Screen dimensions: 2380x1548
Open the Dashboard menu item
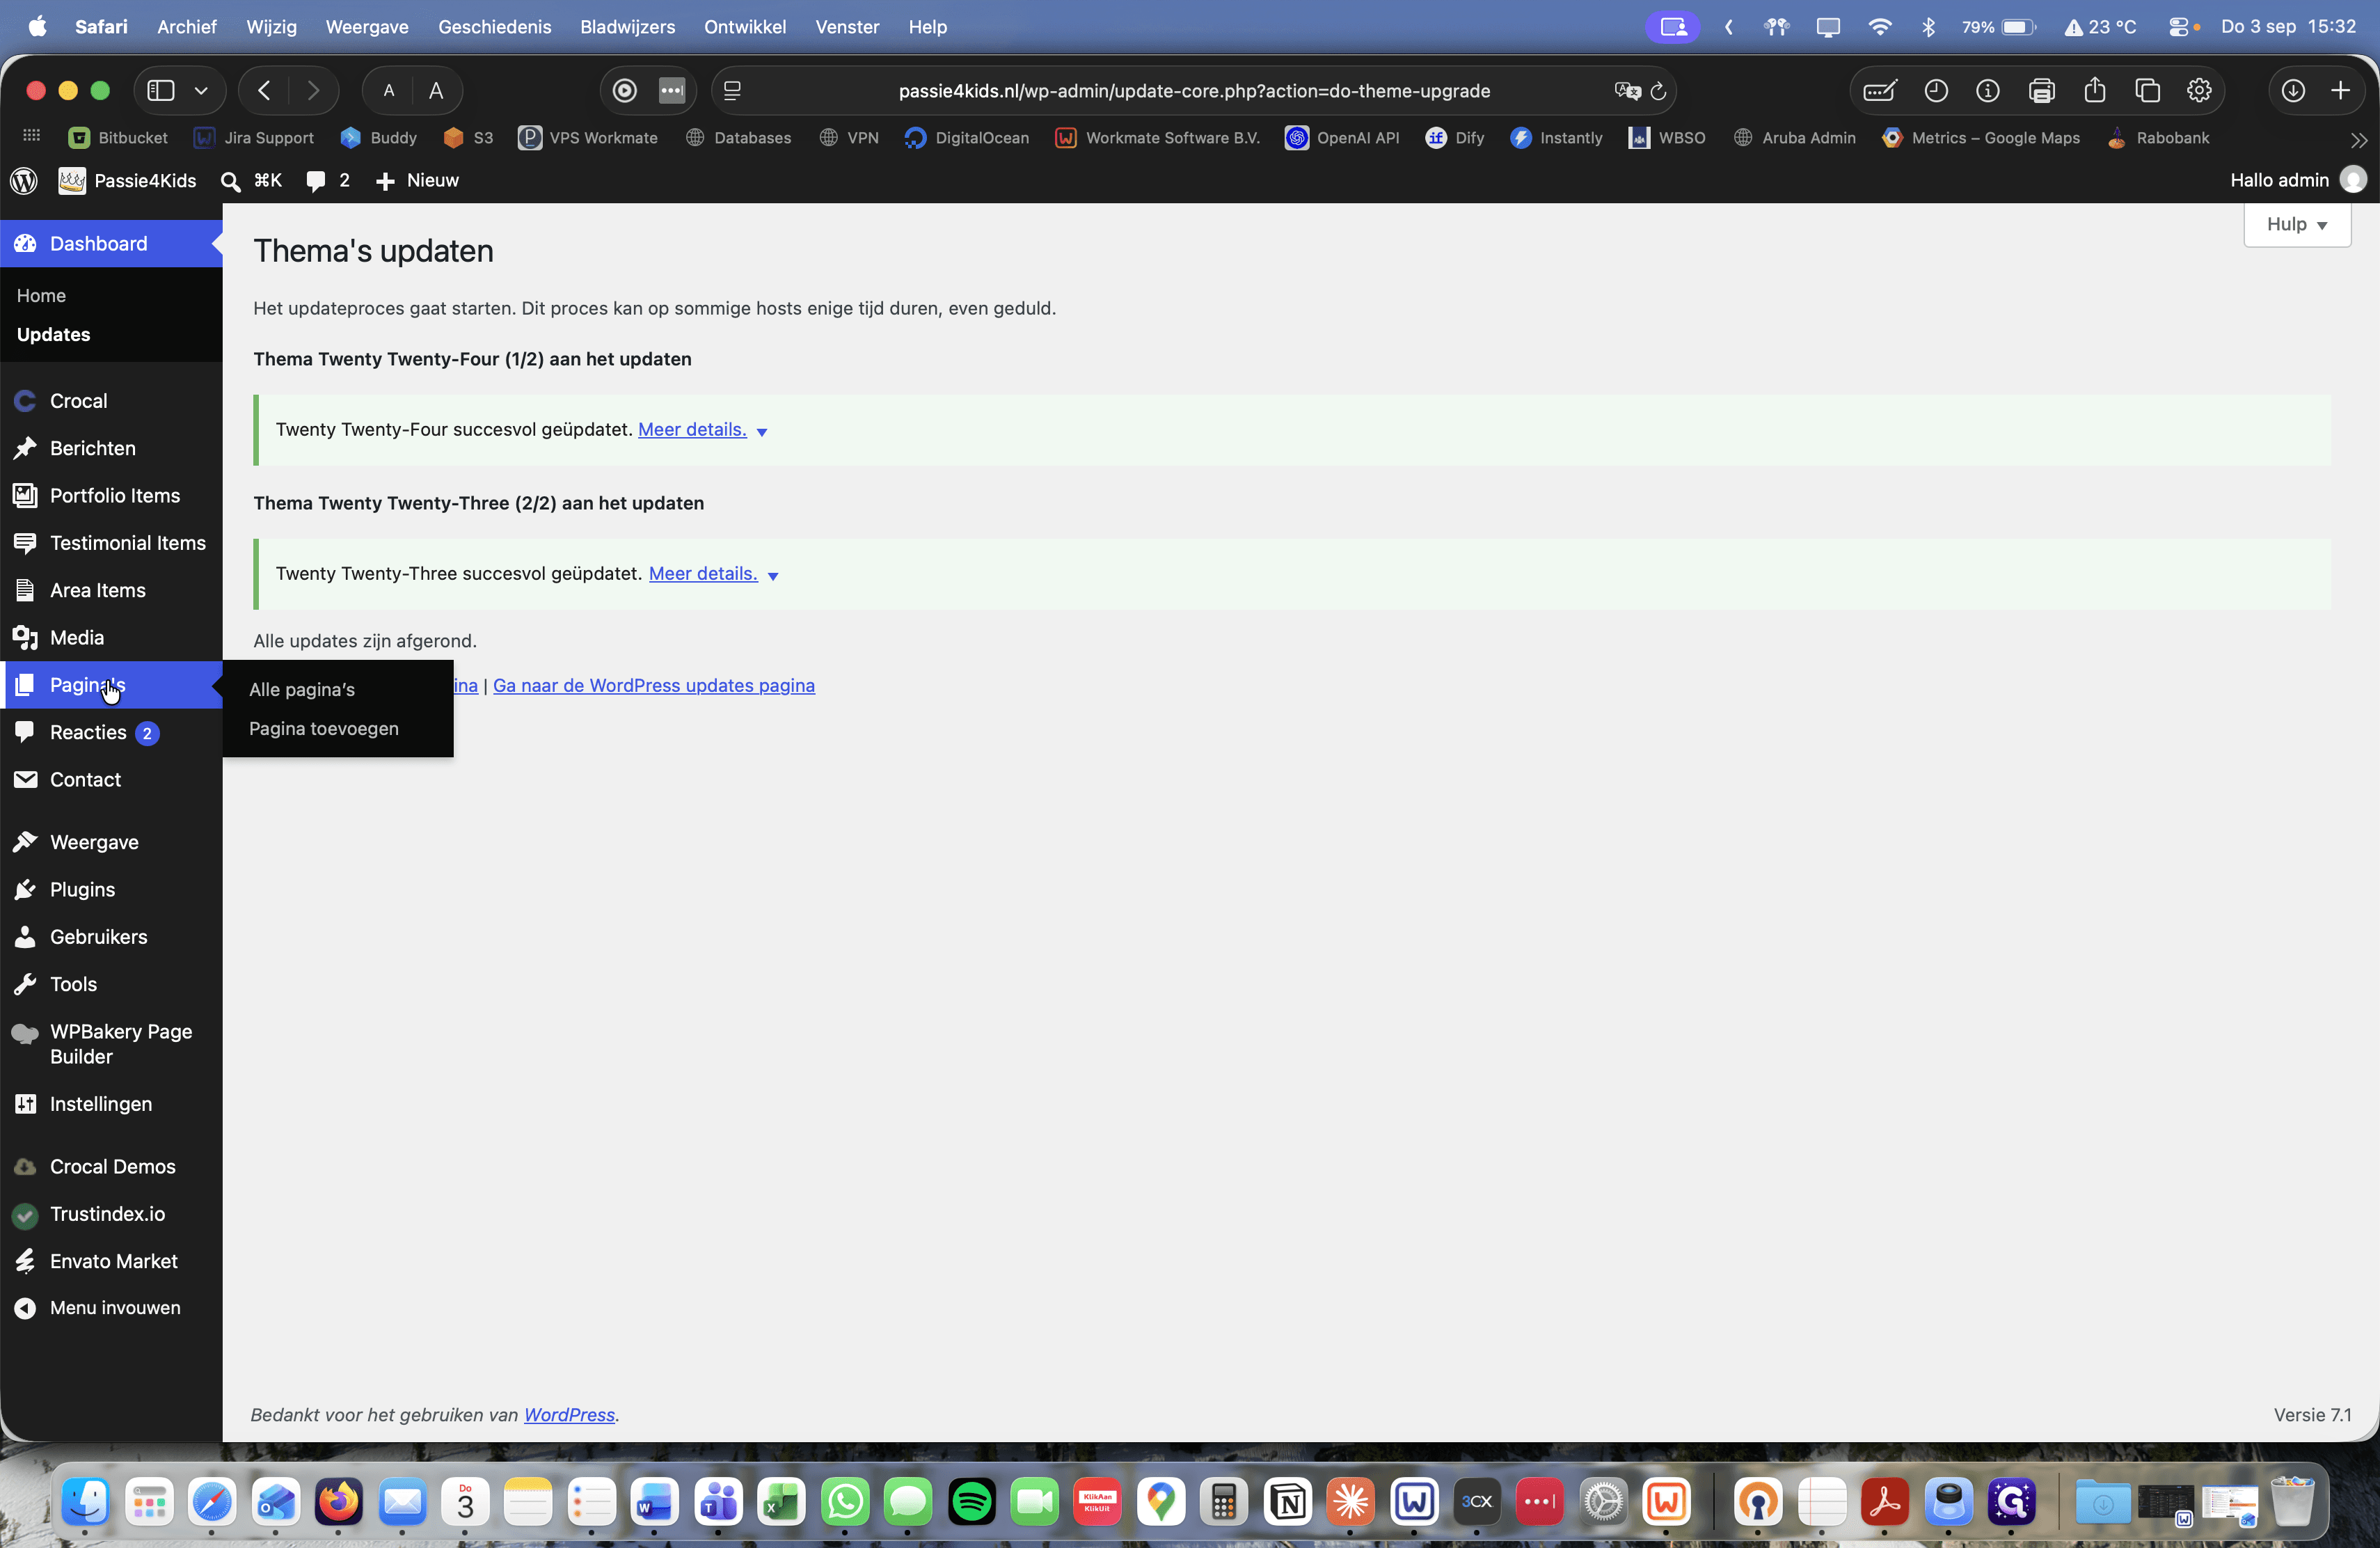(111, 244)
